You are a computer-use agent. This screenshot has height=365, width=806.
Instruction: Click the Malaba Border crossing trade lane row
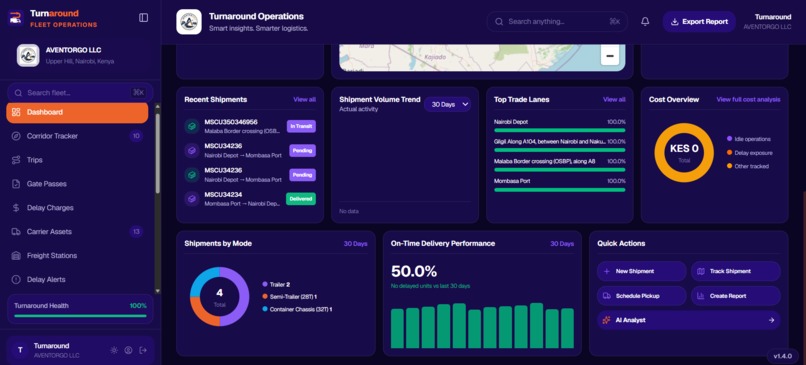click(x=560, y=166)
